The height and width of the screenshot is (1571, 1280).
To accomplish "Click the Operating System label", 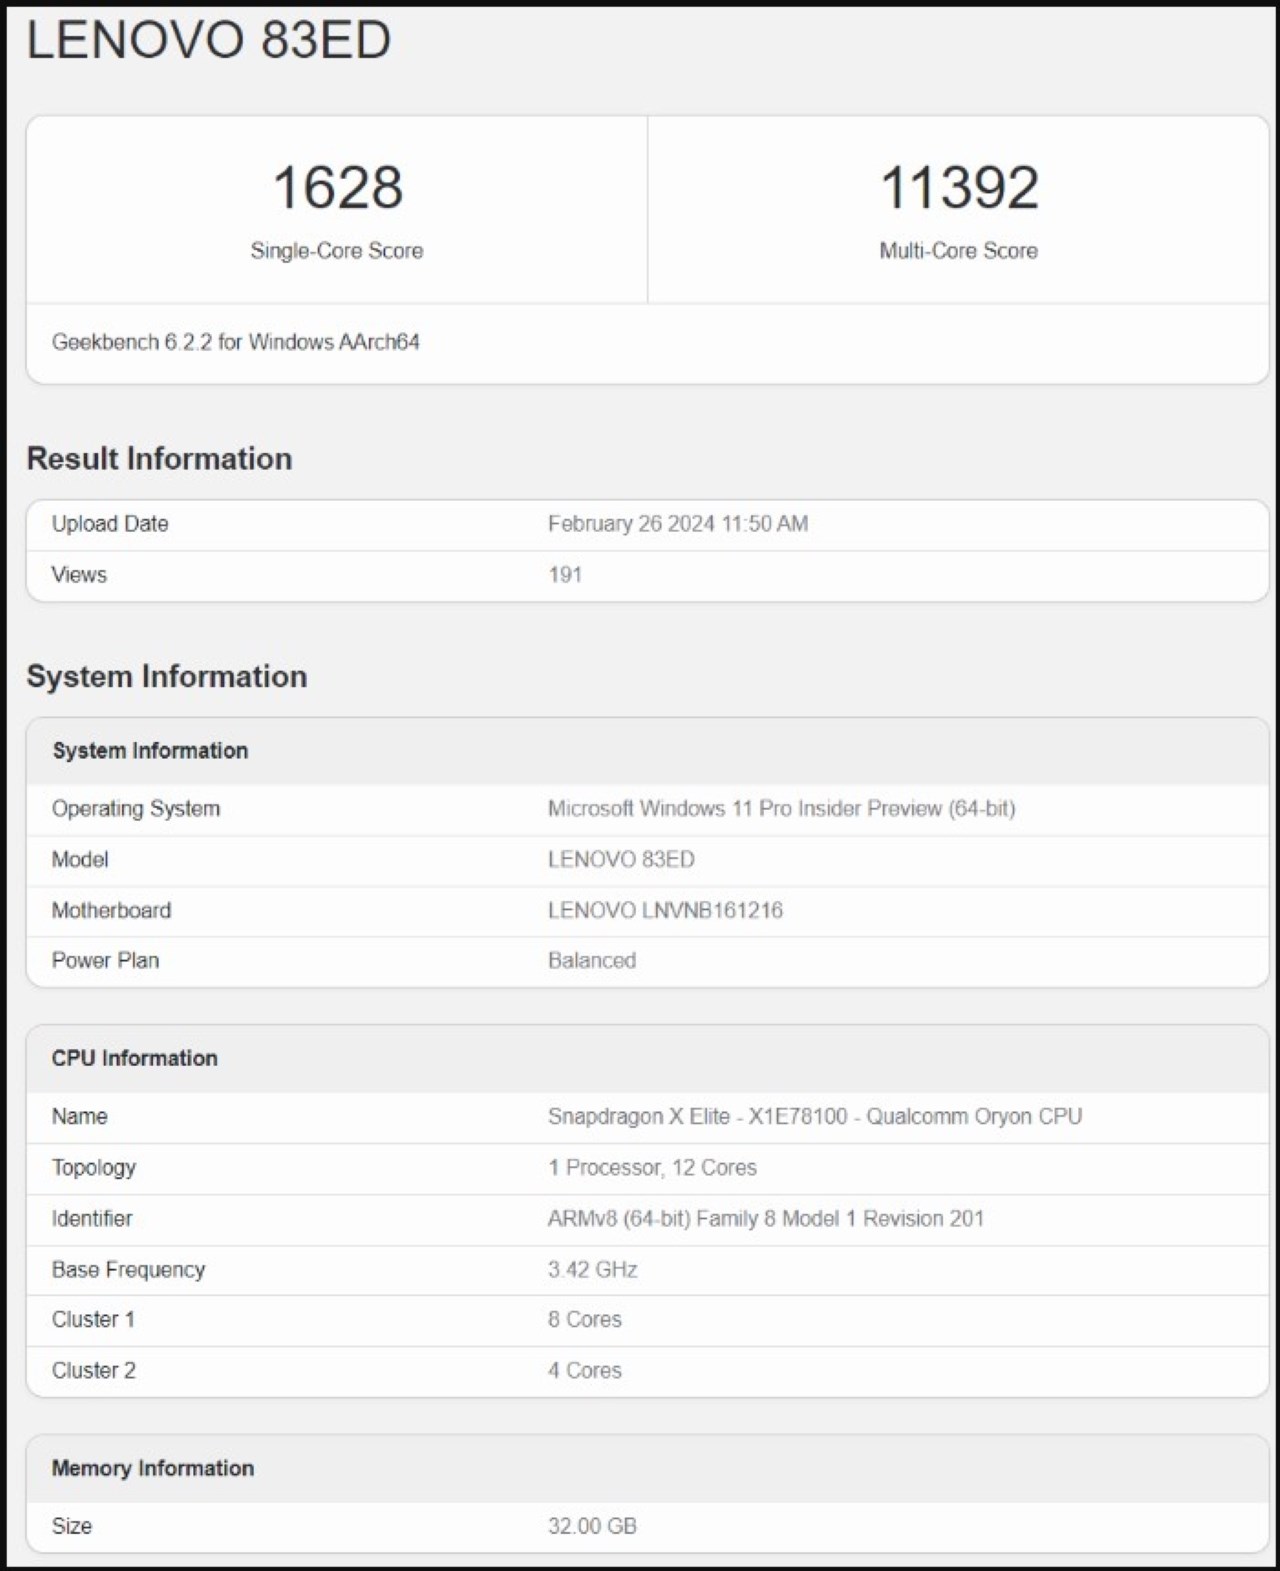I will [136, 809].
